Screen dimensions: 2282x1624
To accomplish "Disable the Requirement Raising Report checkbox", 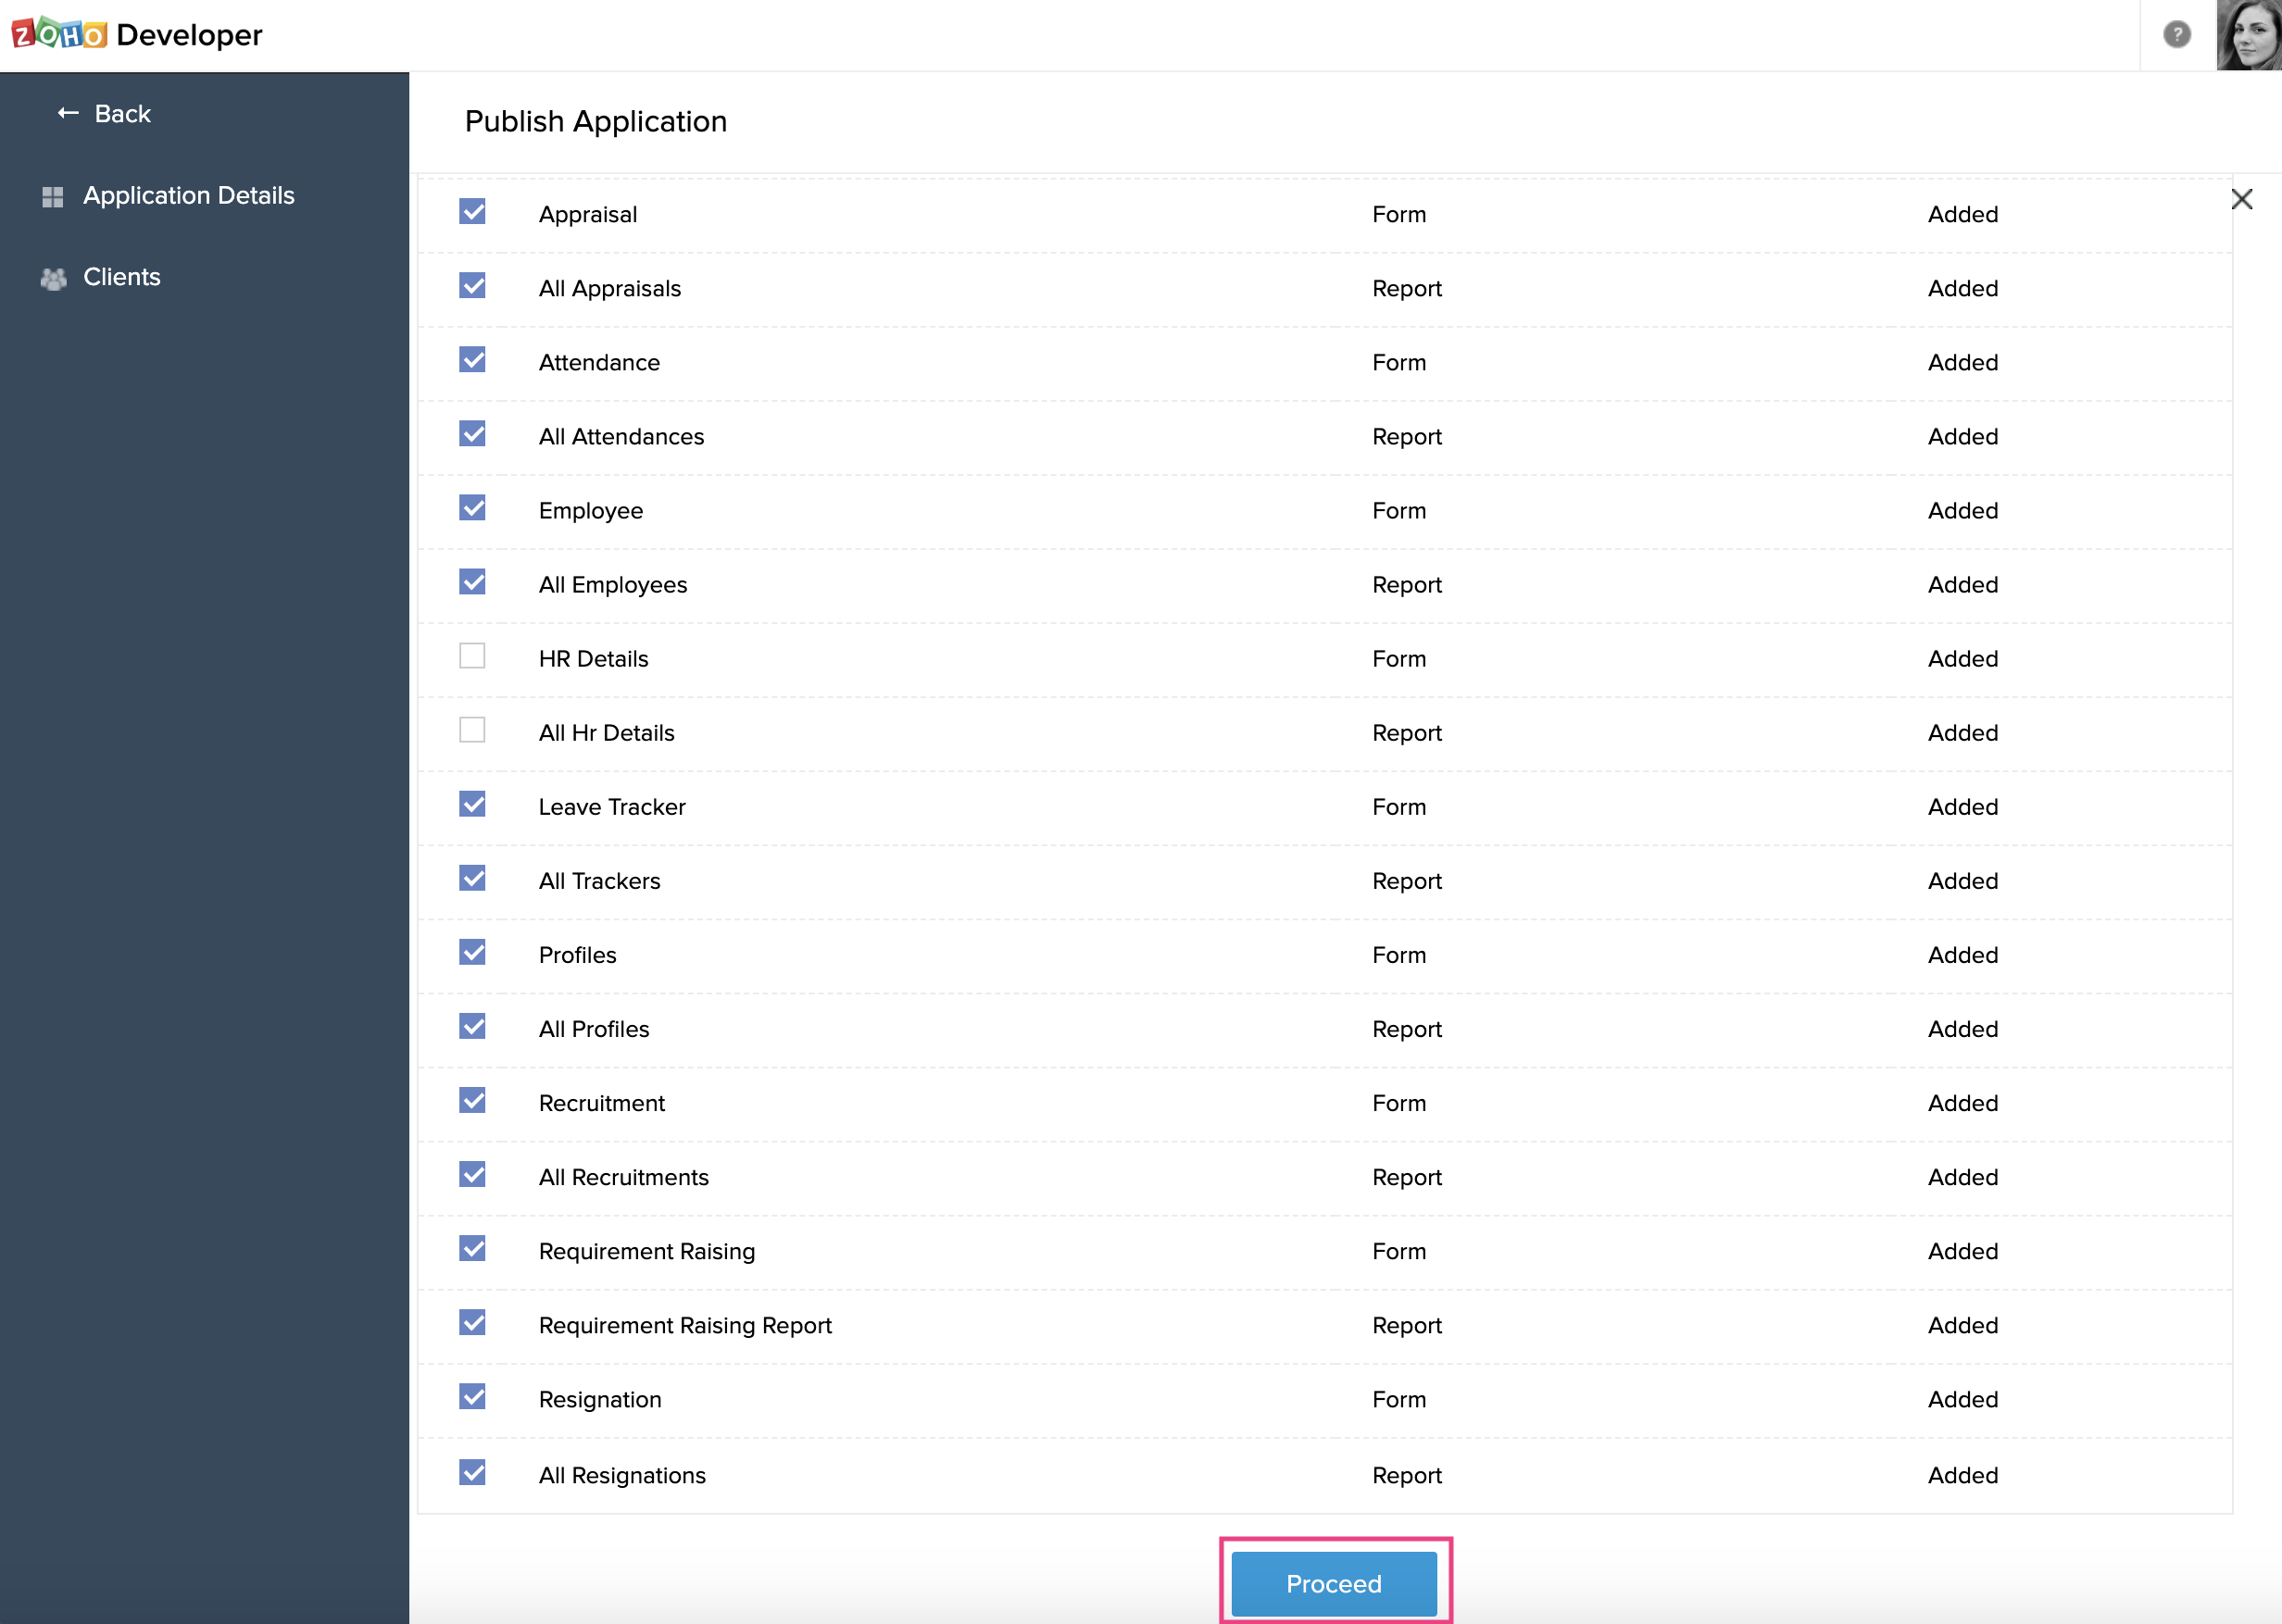I will click(472, 1322).
